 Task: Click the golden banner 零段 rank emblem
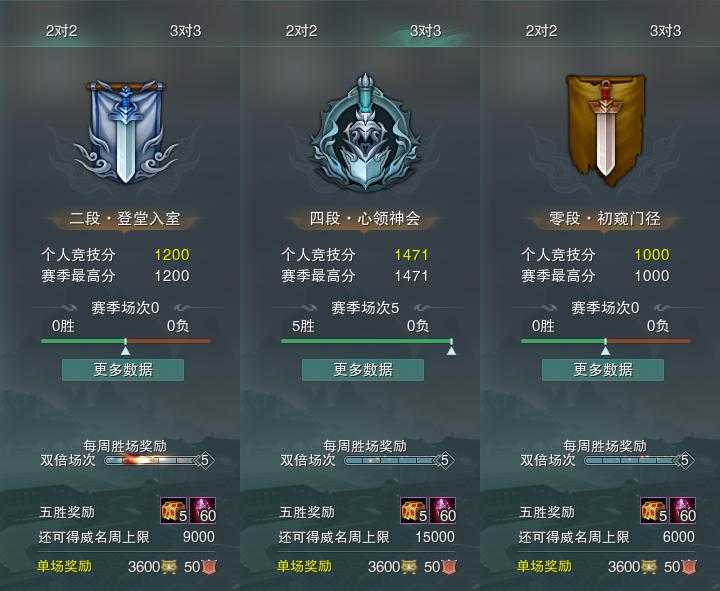coord(606,130)
